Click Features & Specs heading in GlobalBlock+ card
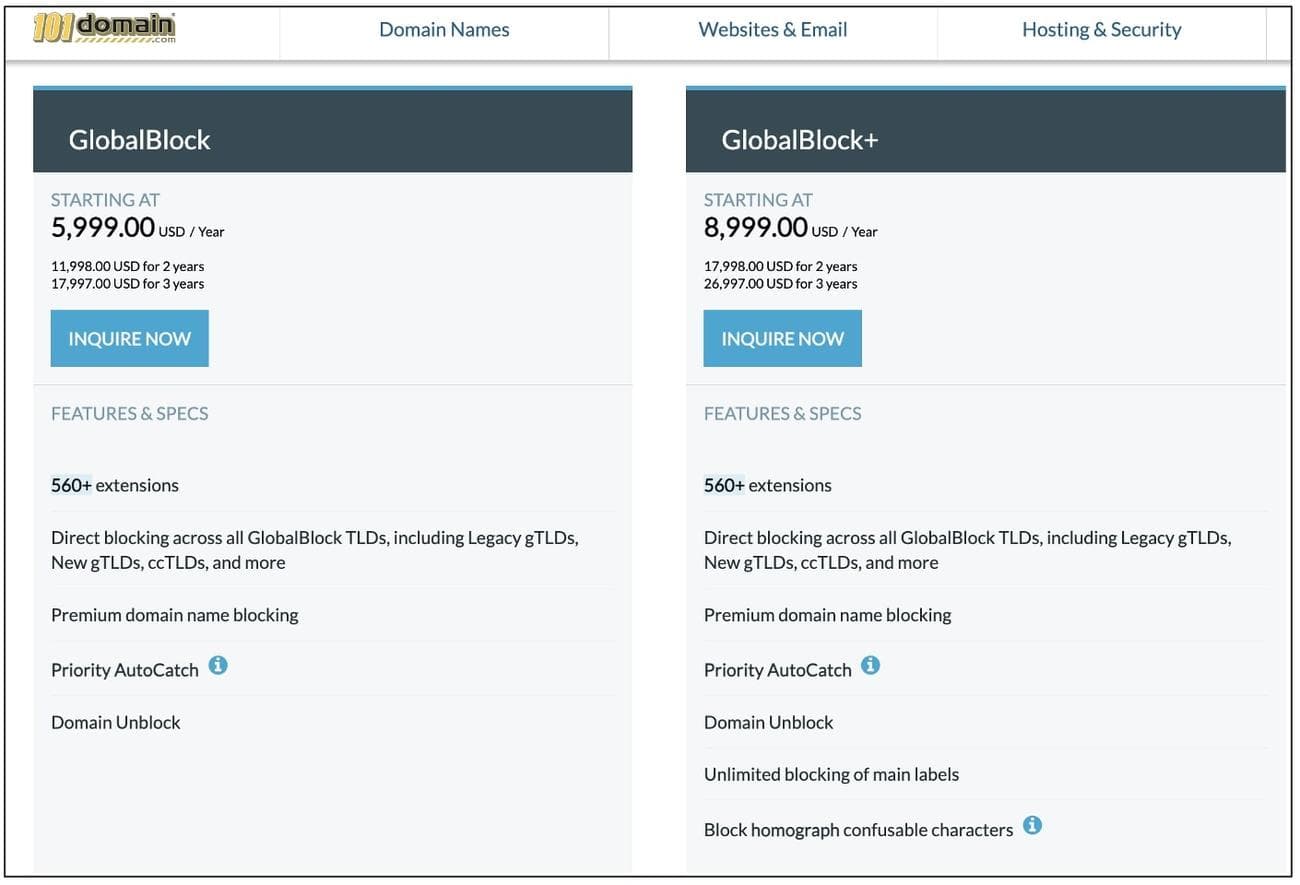 [x=782, y=414]
